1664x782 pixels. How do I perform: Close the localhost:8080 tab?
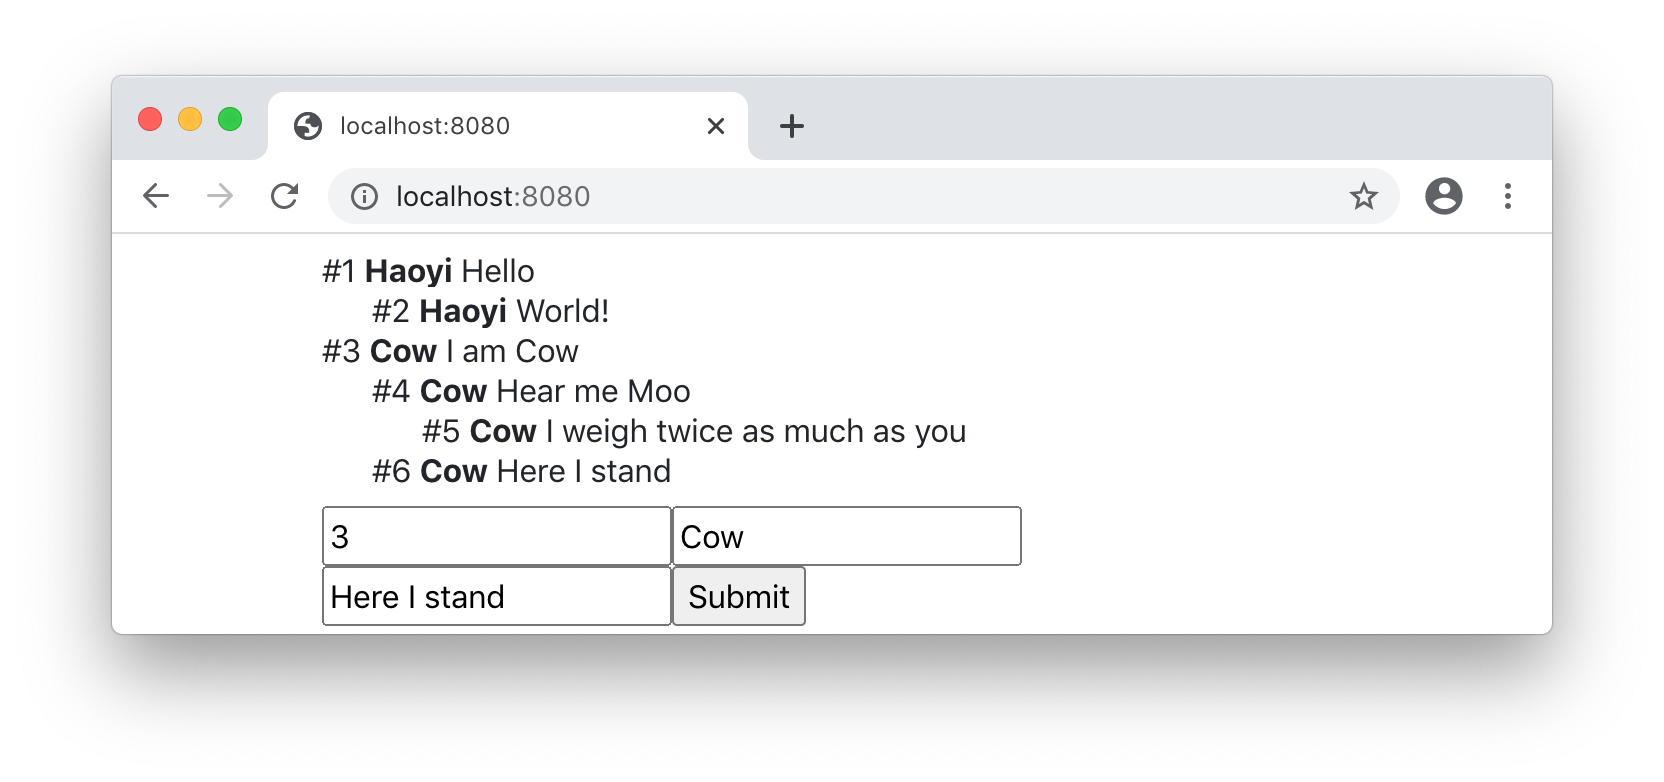click(715, 126)
